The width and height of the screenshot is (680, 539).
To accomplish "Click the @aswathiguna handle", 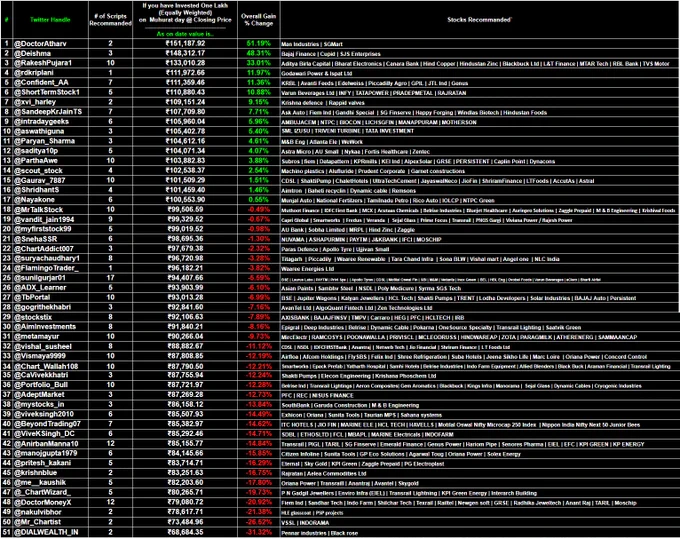I will click(x=39, y=131).
